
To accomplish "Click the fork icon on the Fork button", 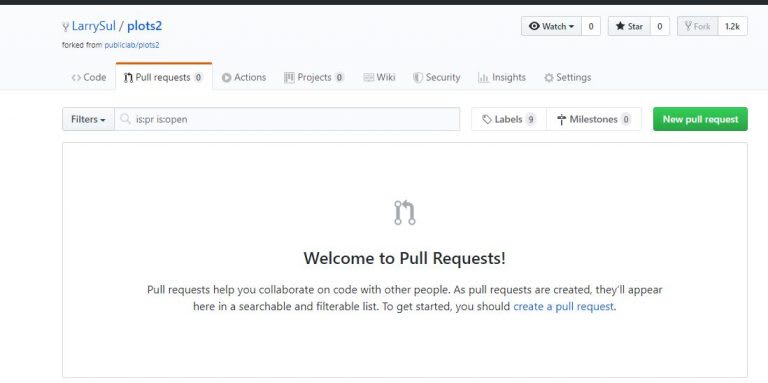I will pyautogui.click(x=688, y=26).
